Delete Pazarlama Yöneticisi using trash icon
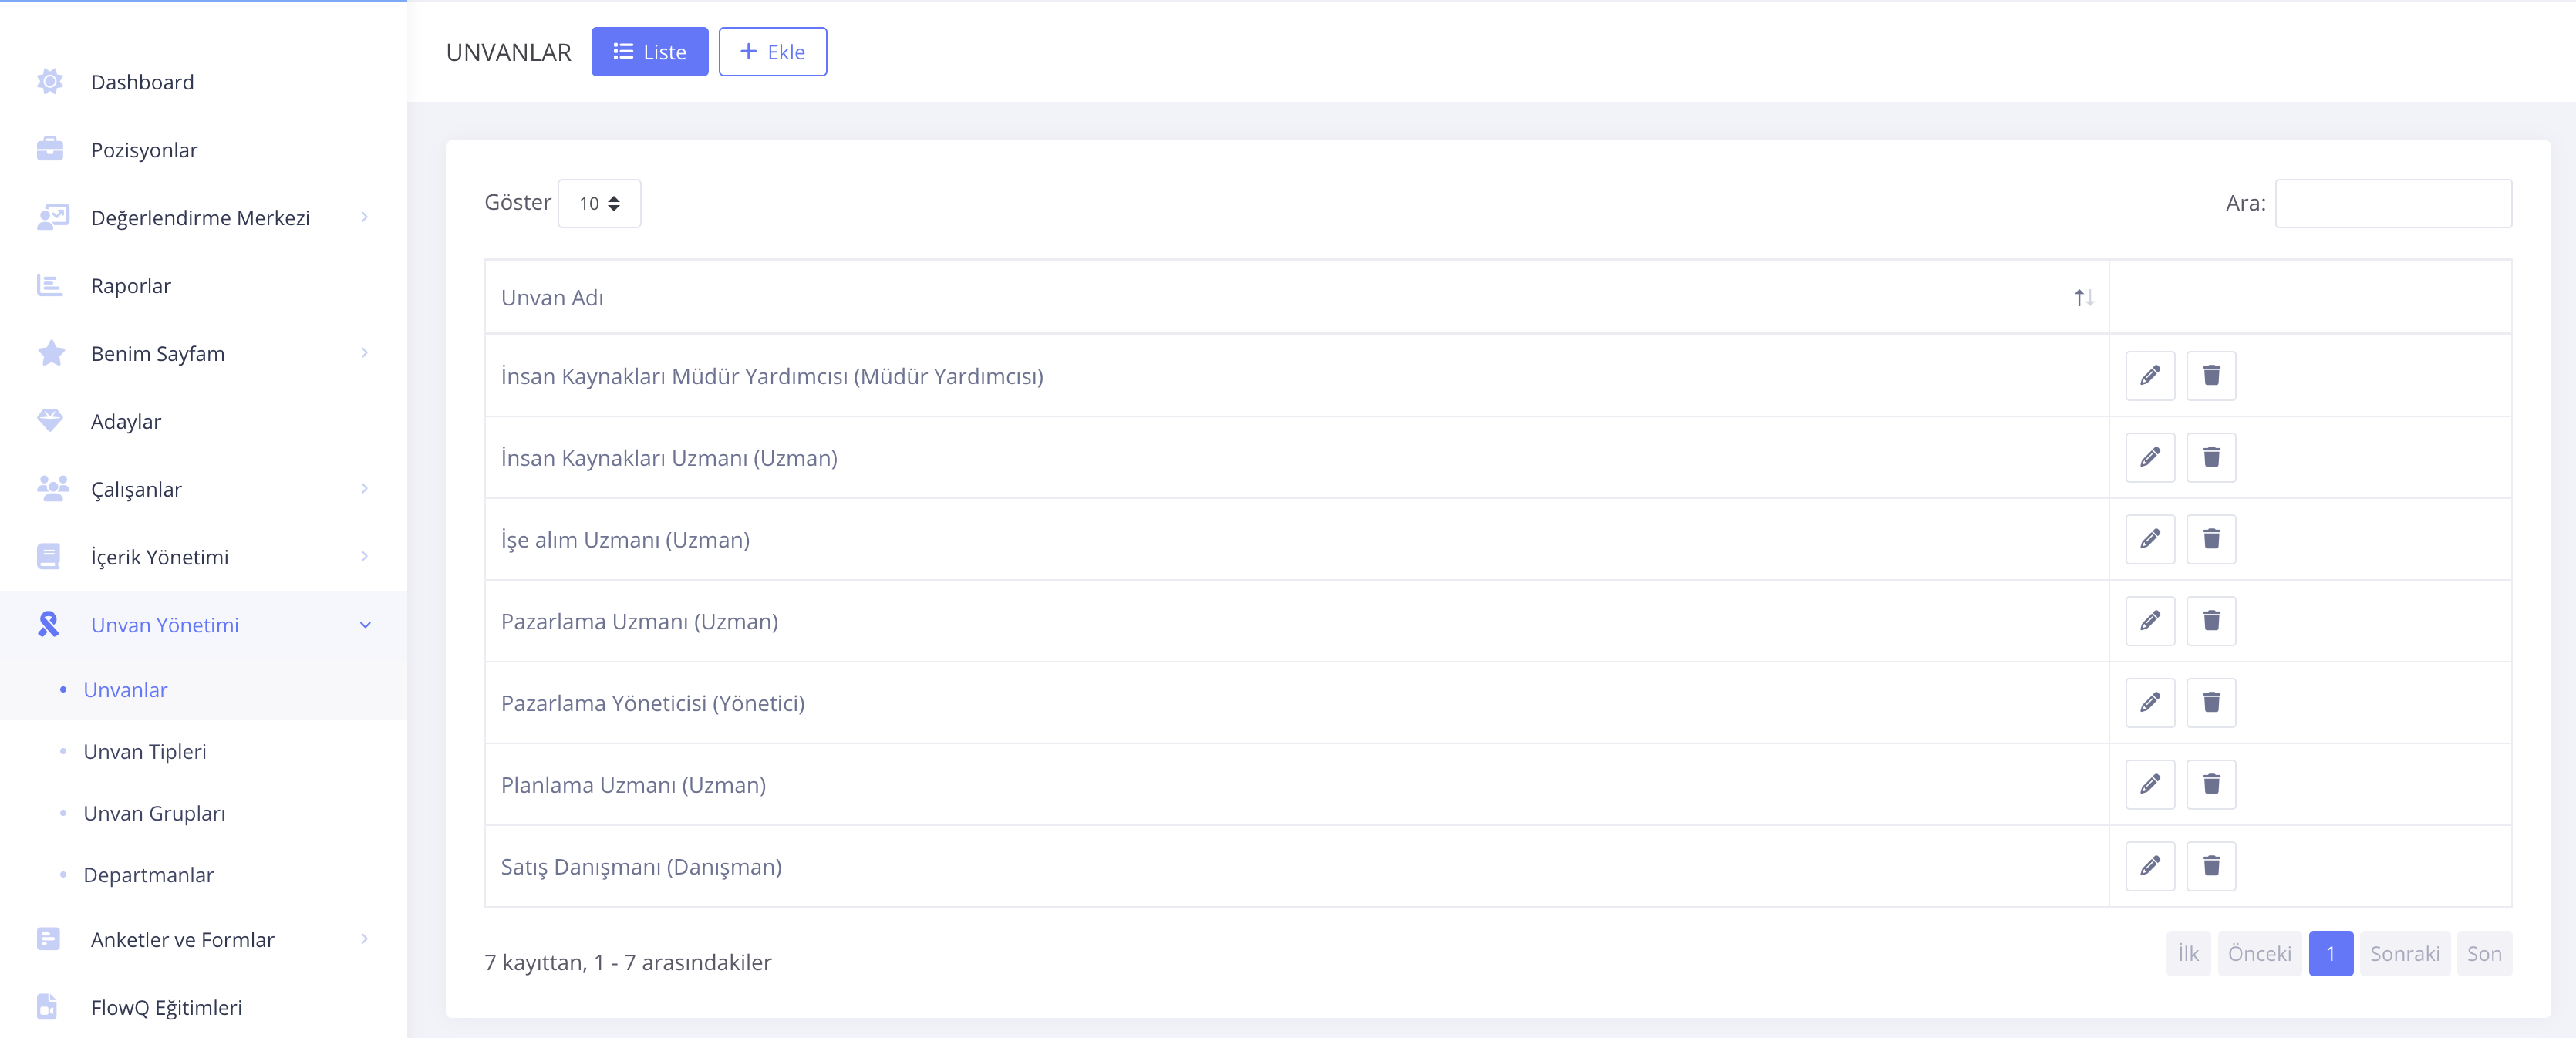The width and height of the screenshot is (2576, 1038). pos(2210,703)
